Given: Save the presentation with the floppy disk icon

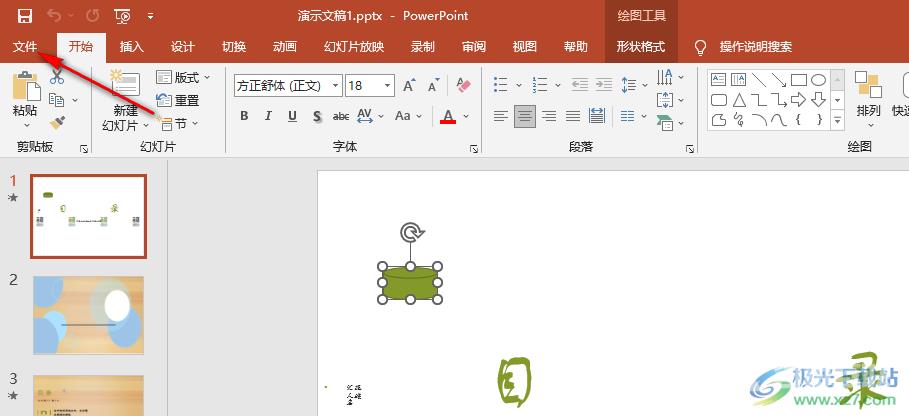Looking at the screenshot, I should pyautogui.click(x=24, y=16).
